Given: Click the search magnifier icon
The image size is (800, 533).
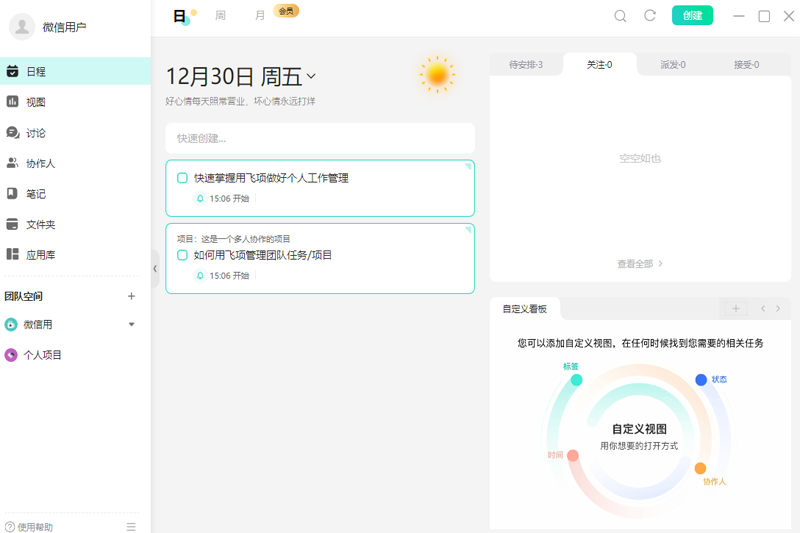Looking at the screenshot, I should pos(620,16).
